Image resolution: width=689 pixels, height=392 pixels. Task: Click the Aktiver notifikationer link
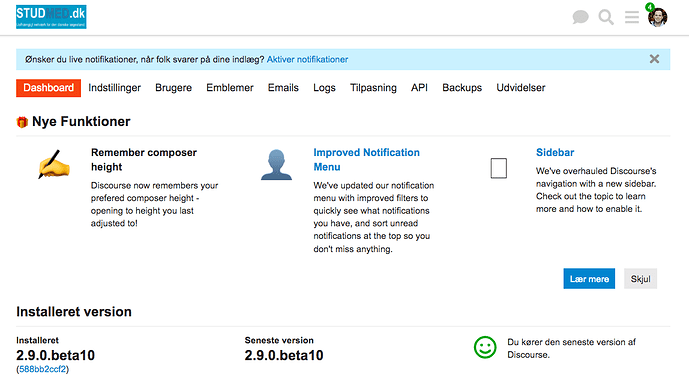307,59
